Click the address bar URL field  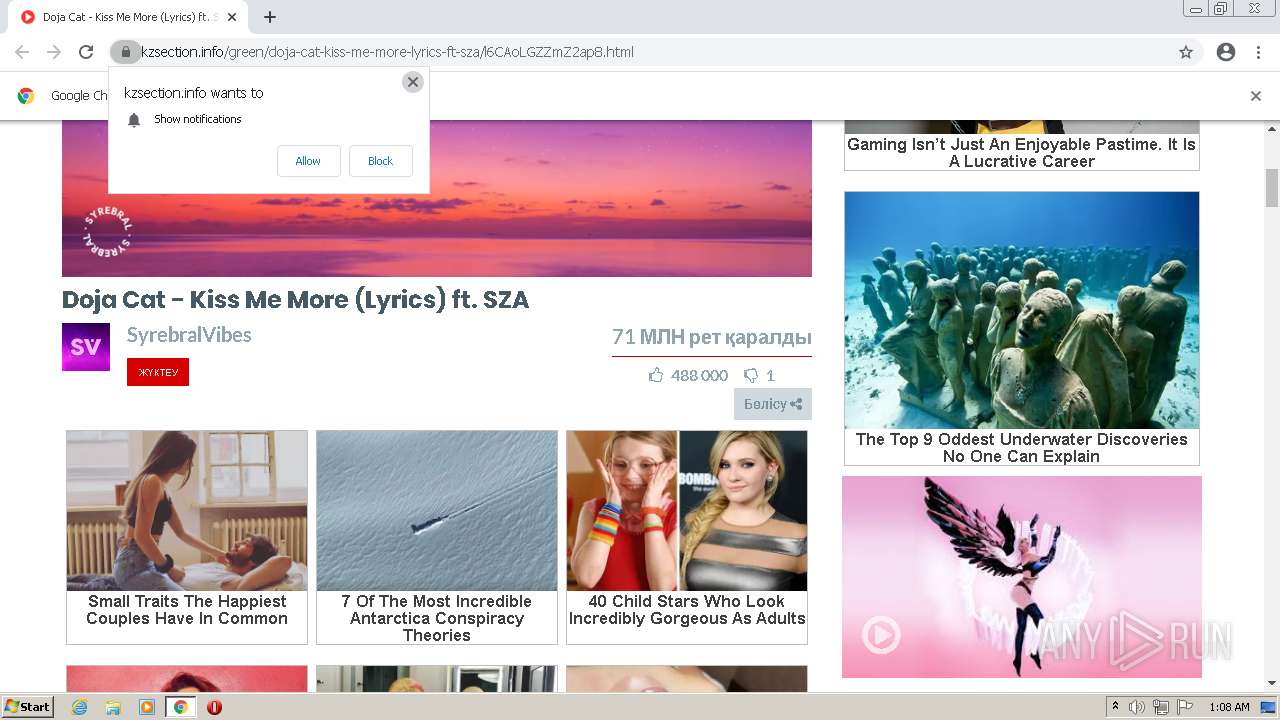pyautogui.click(x=640, y=52)
